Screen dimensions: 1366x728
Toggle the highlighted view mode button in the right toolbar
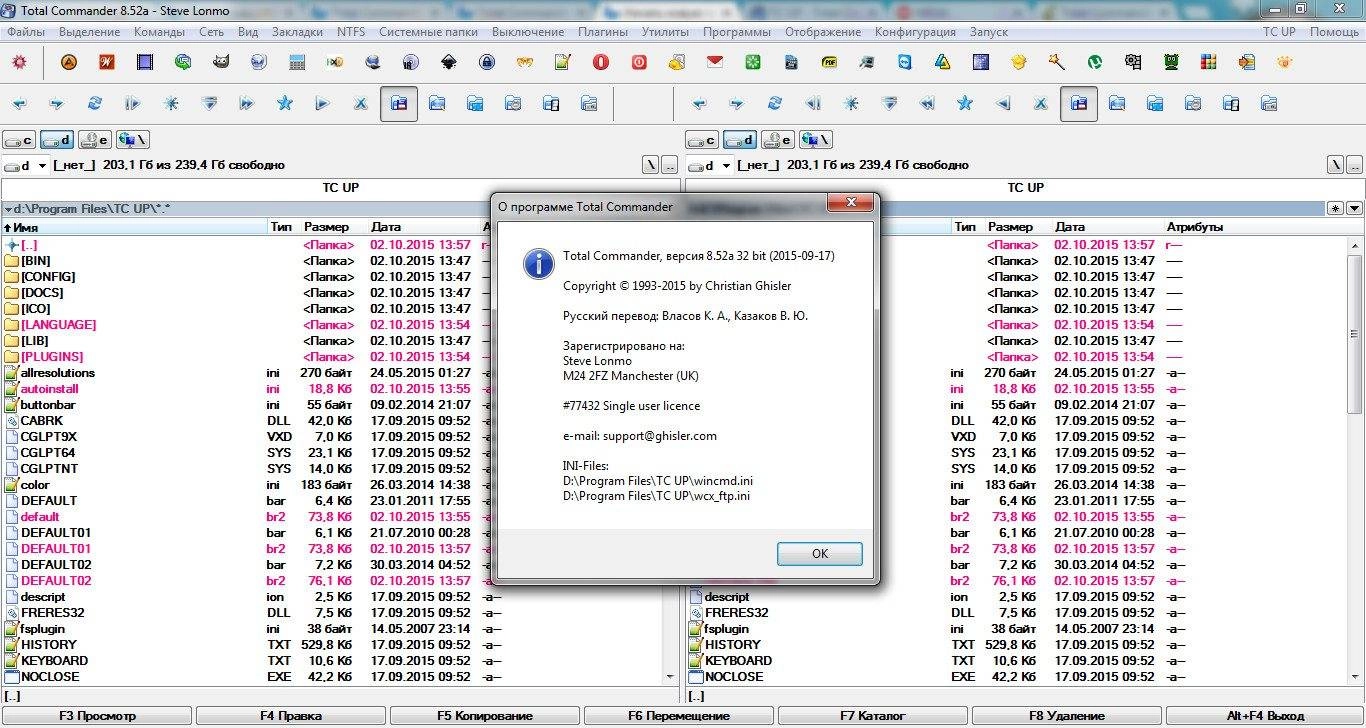pos(1079,103)
